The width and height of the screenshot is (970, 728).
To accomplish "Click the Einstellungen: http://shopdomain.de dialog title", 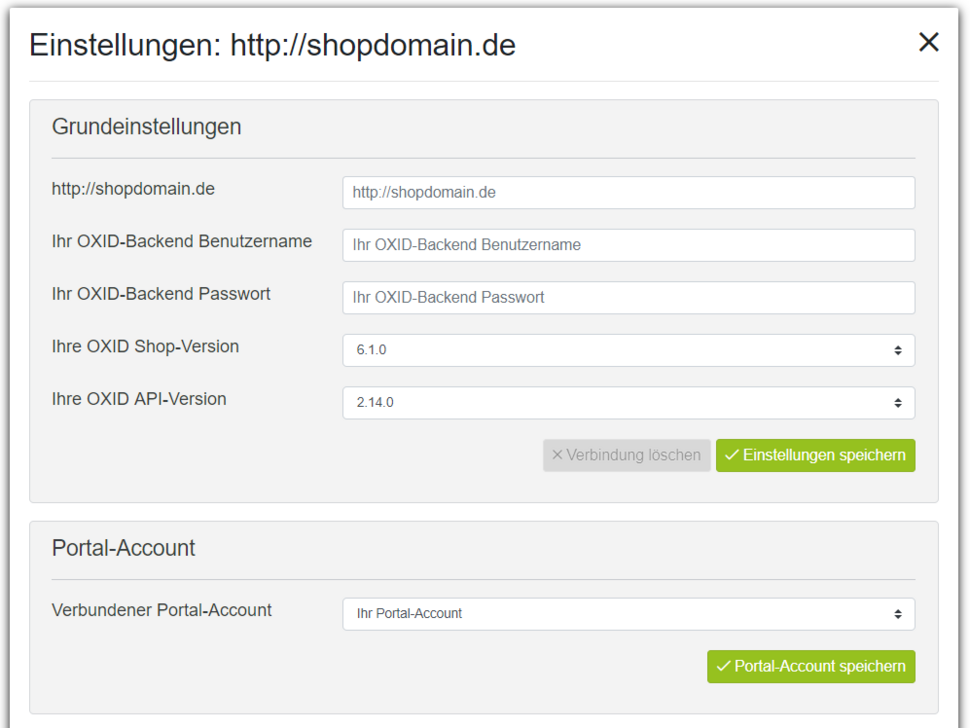I will point(272,45).
